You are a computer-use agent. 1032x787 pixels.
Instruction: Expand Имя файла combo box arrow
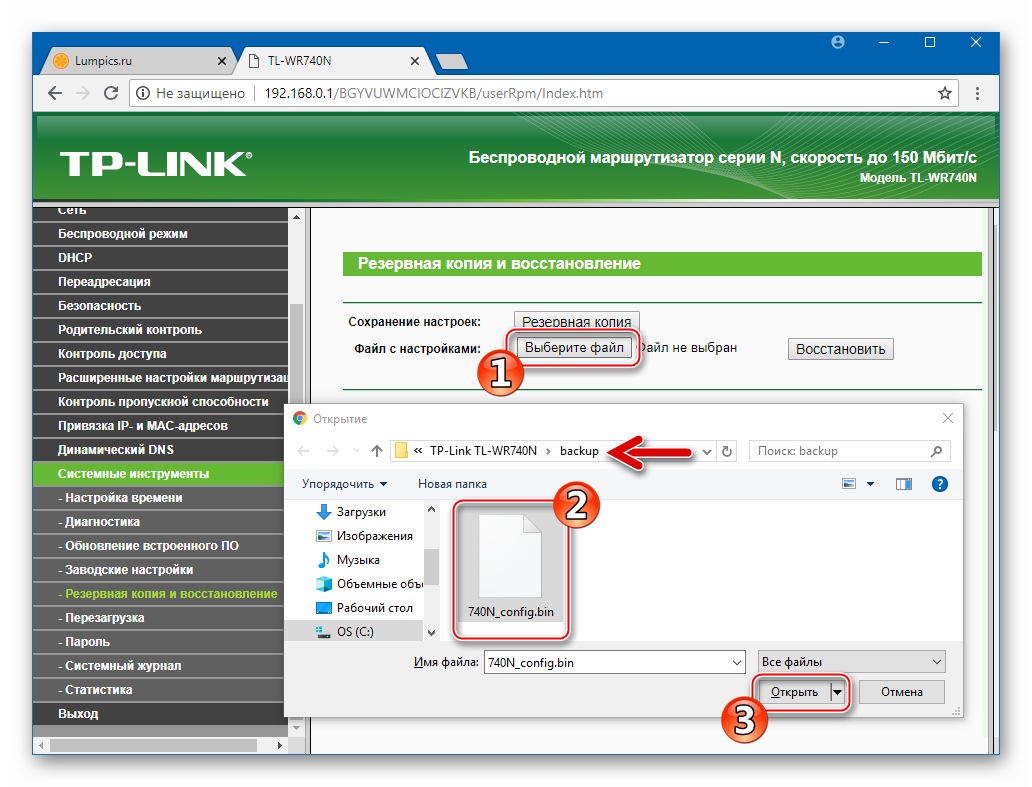(737, 663)
